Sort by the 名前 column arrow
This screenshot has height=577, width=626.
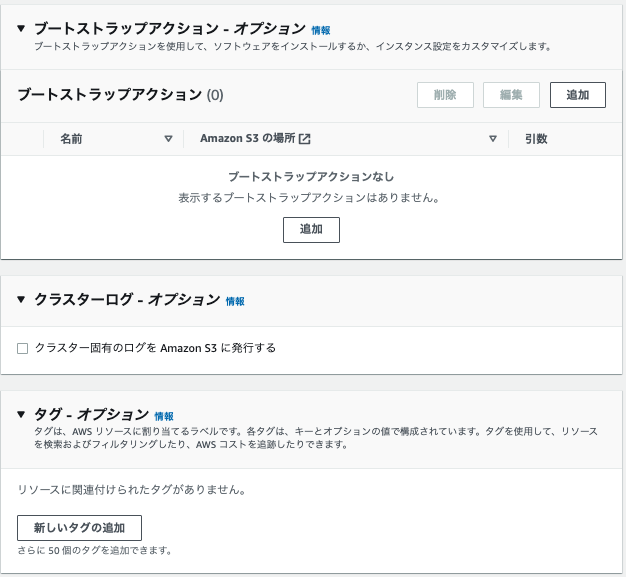168,139
